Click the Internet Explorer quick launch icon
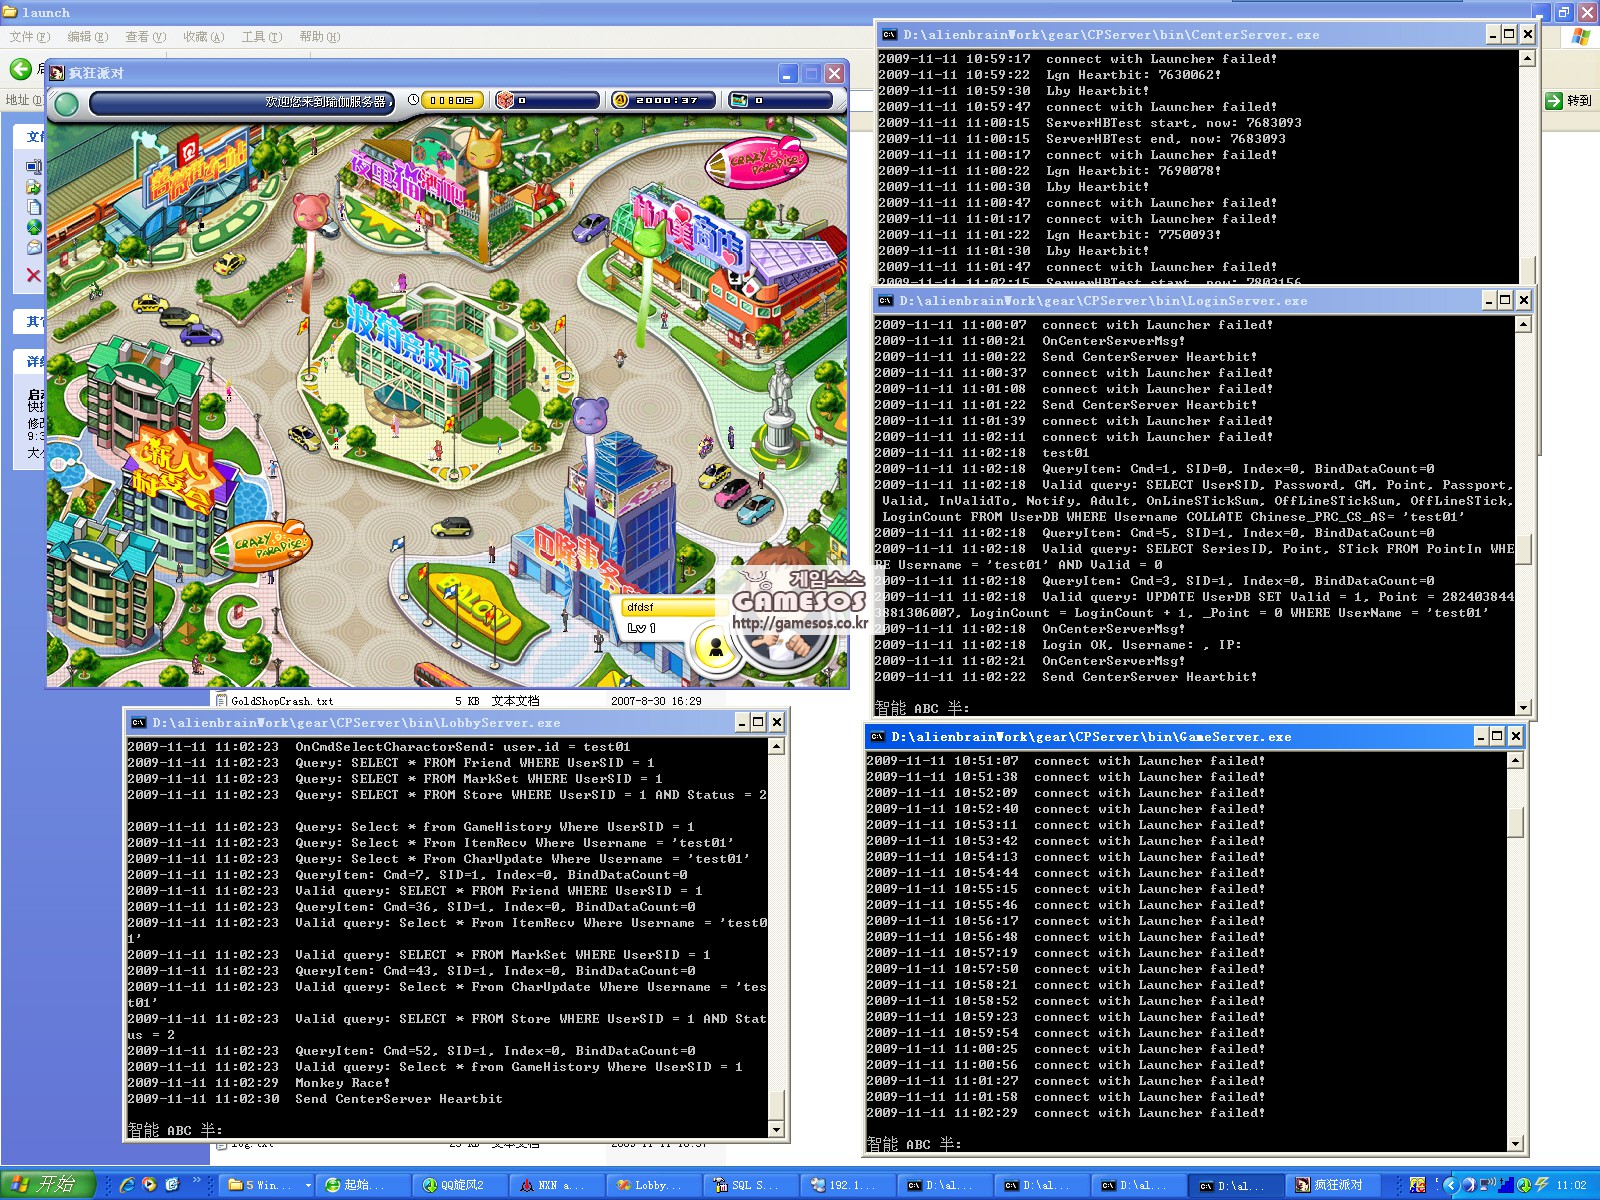 click(x=127, y=1185)
